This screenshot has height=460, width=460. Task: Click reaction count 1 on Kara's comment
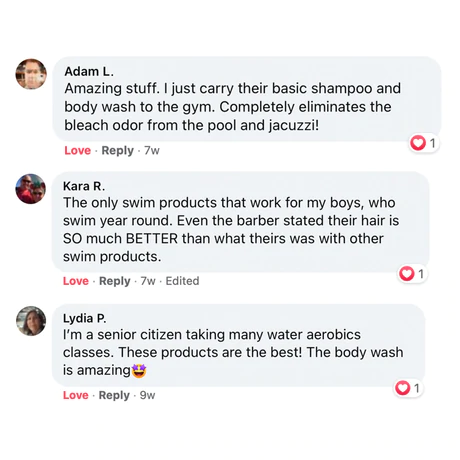pyautogui.click(x=421, y=274)
